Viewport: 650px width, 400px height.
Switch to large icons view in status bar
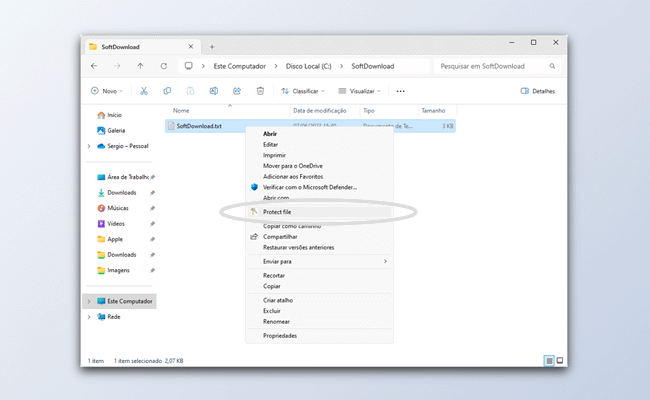(x=560, y=360)
